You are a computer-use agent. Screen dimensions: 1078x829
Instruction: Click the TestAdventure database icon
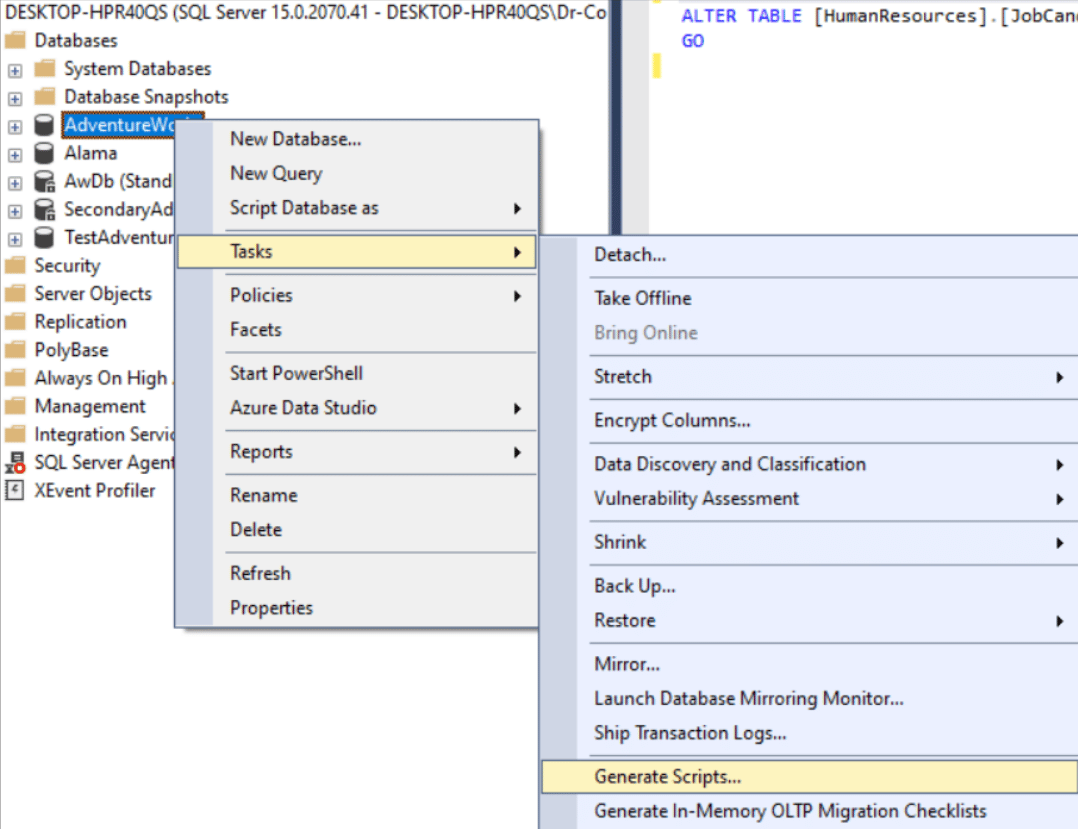click(x=44, y=238)
